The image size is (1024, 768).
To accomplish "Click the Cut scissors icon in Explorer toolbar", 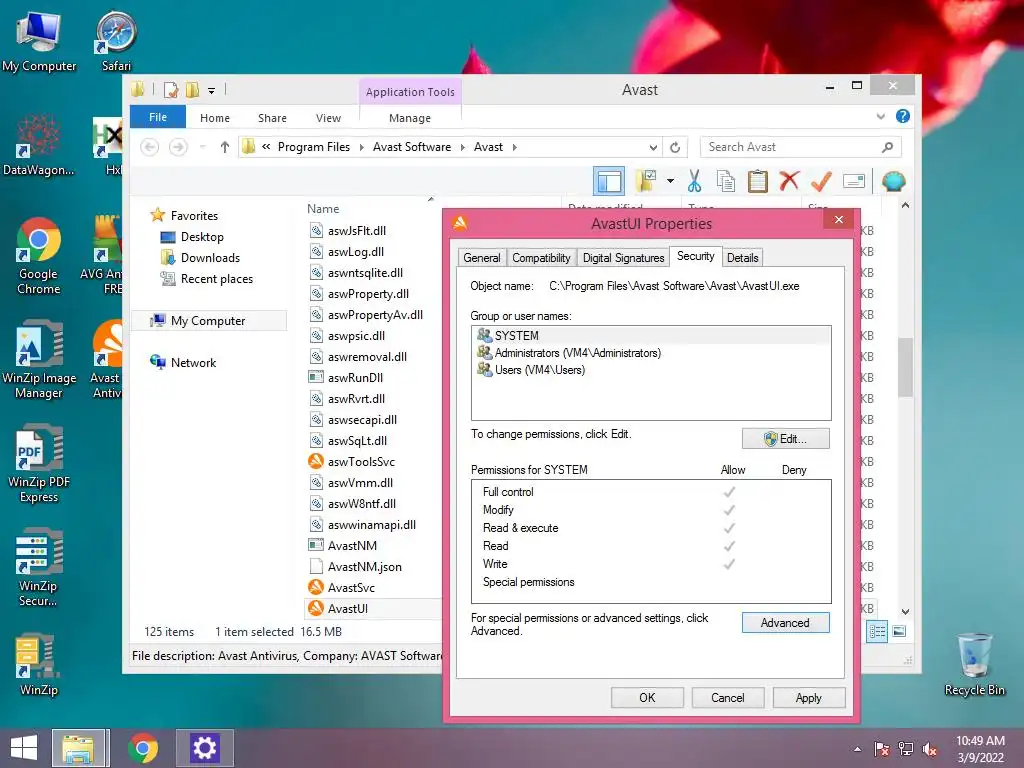I will pos(694,181).
